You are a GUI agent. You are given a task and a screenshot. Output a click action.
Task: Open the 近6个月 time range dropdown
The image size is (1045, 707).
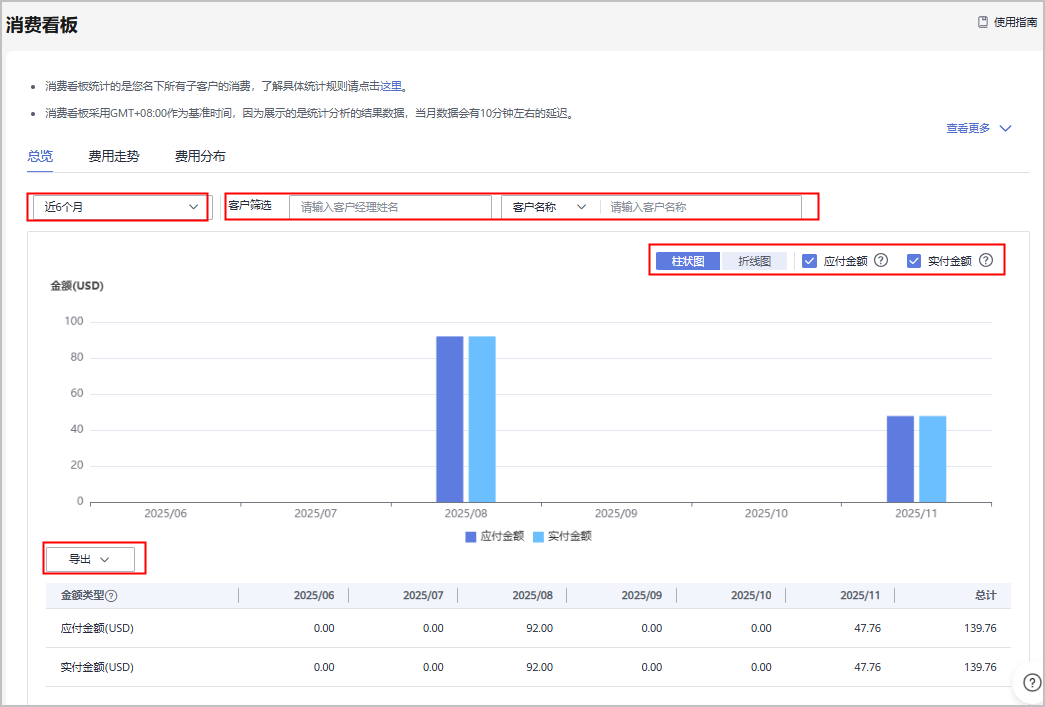click(120, 207)
